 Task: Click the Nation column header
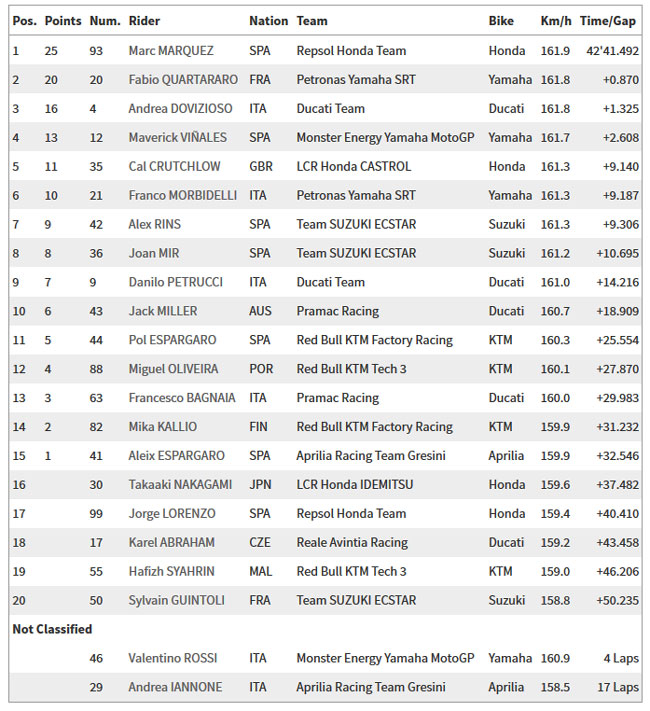269,21
